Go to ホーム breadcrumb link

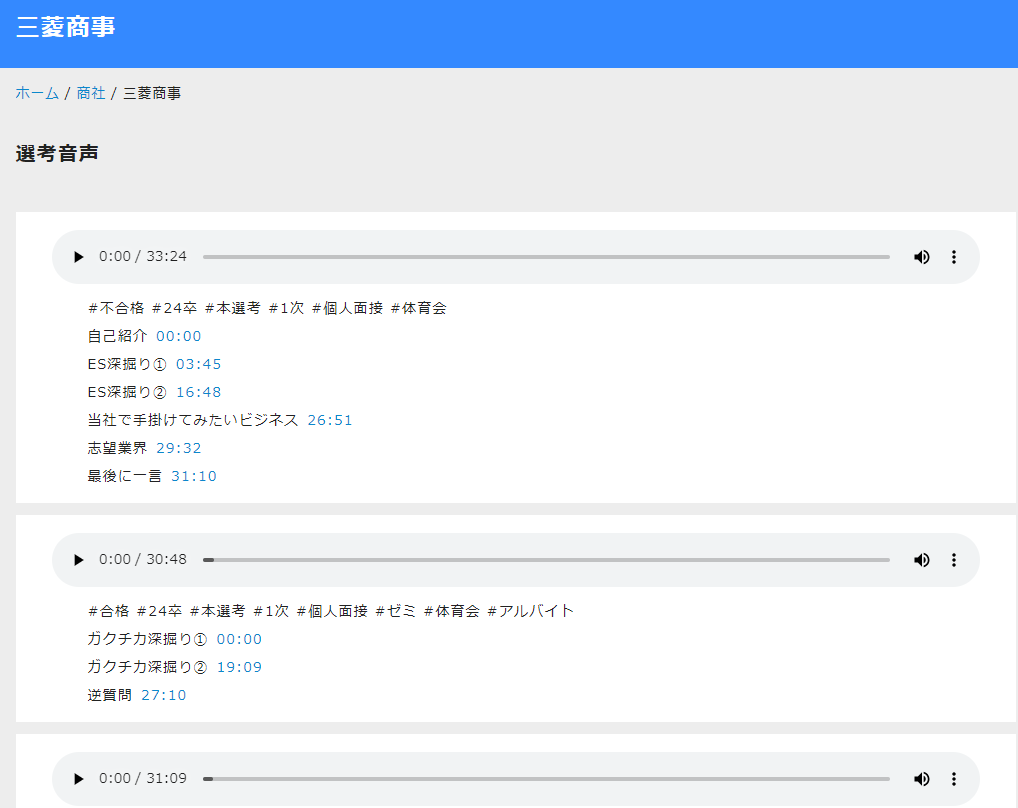[37, 93]
